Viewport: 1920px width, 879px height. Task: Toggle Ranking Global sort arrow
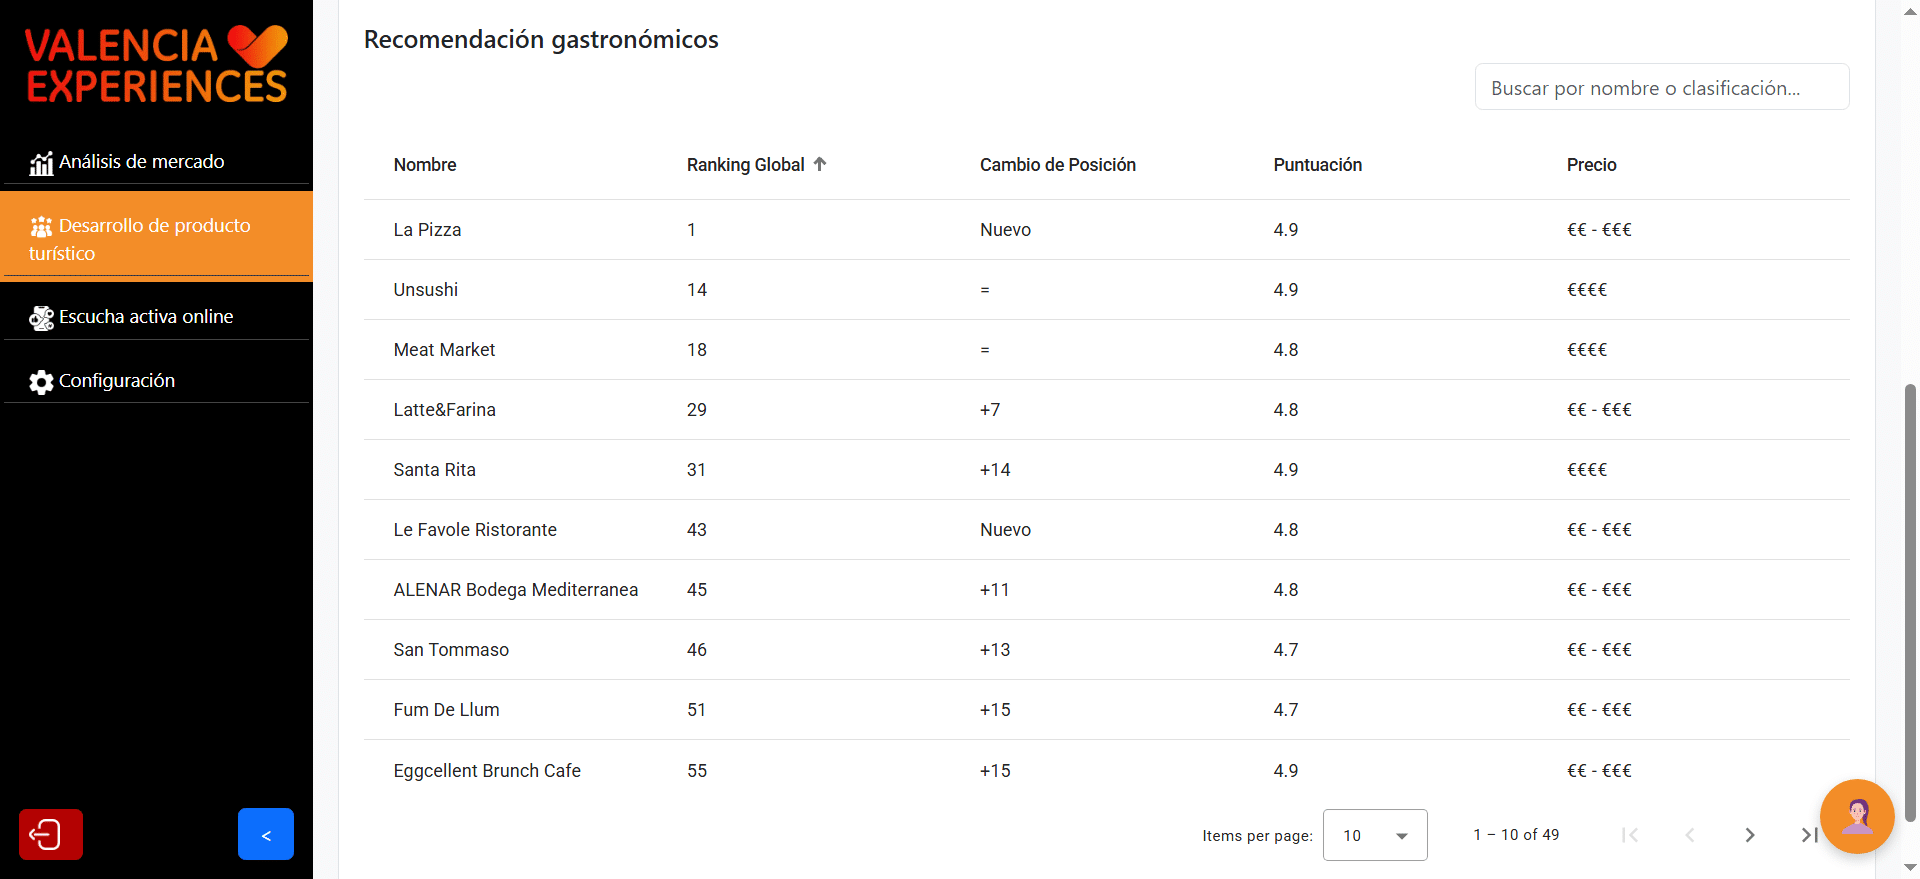820,164
